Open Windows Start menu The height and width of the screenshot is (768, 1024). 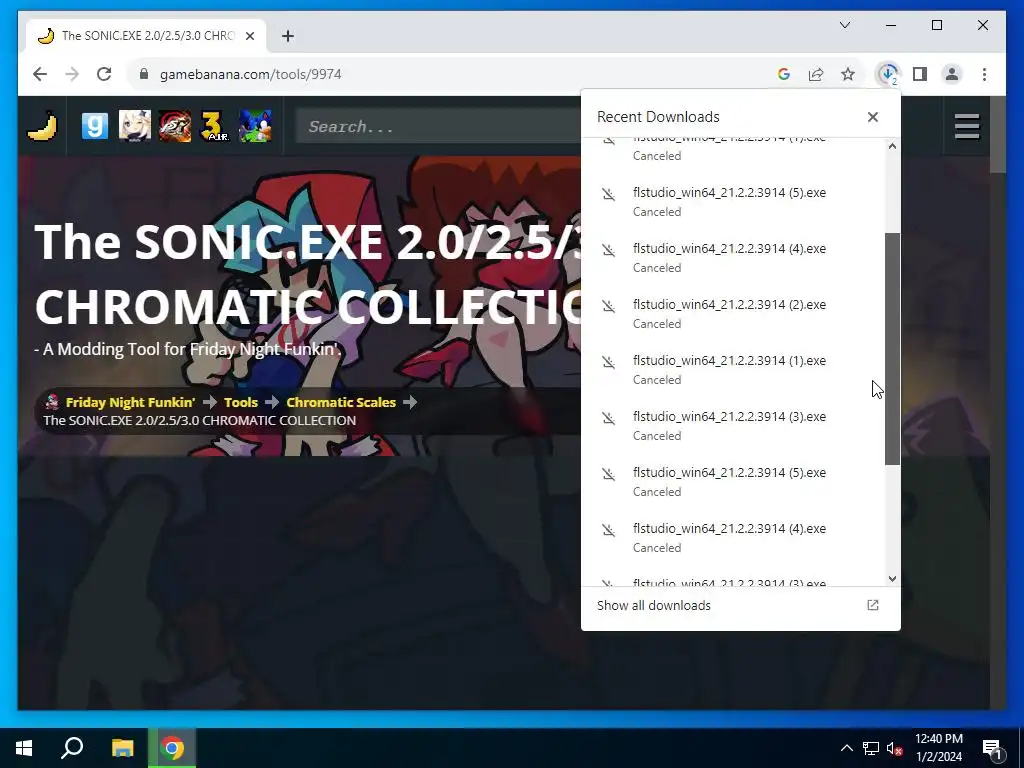[24, 748]
